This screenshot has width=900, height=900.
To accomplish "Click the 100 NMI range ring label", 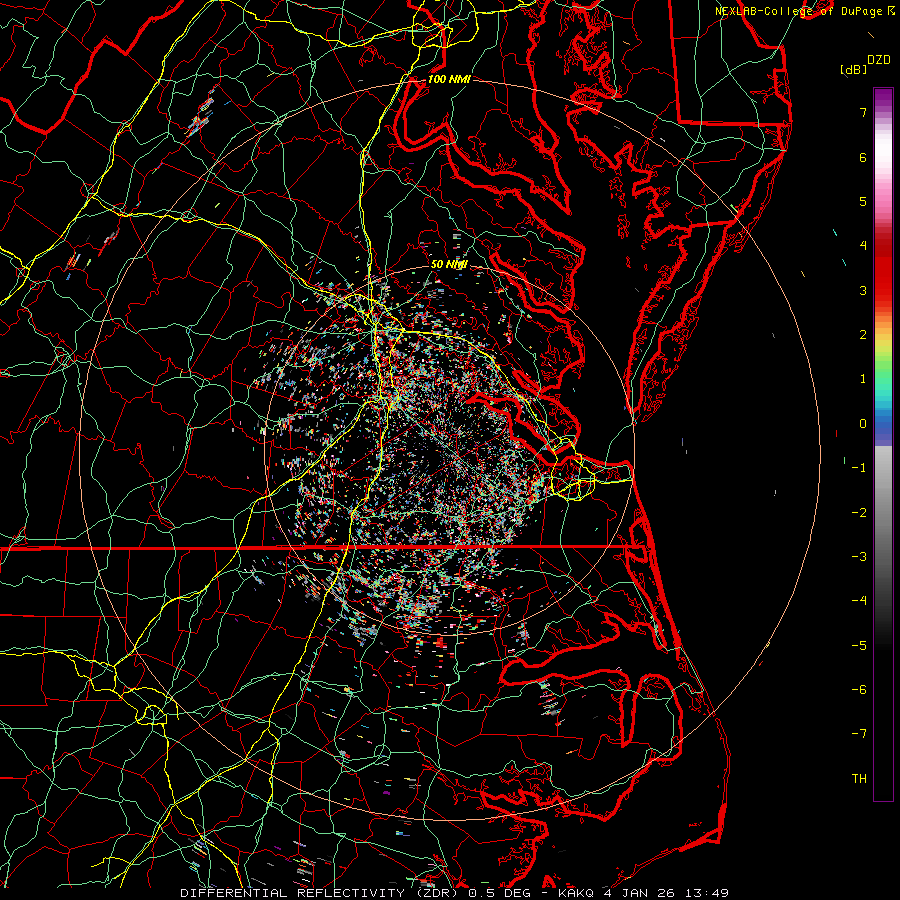I will click(449, 79).
